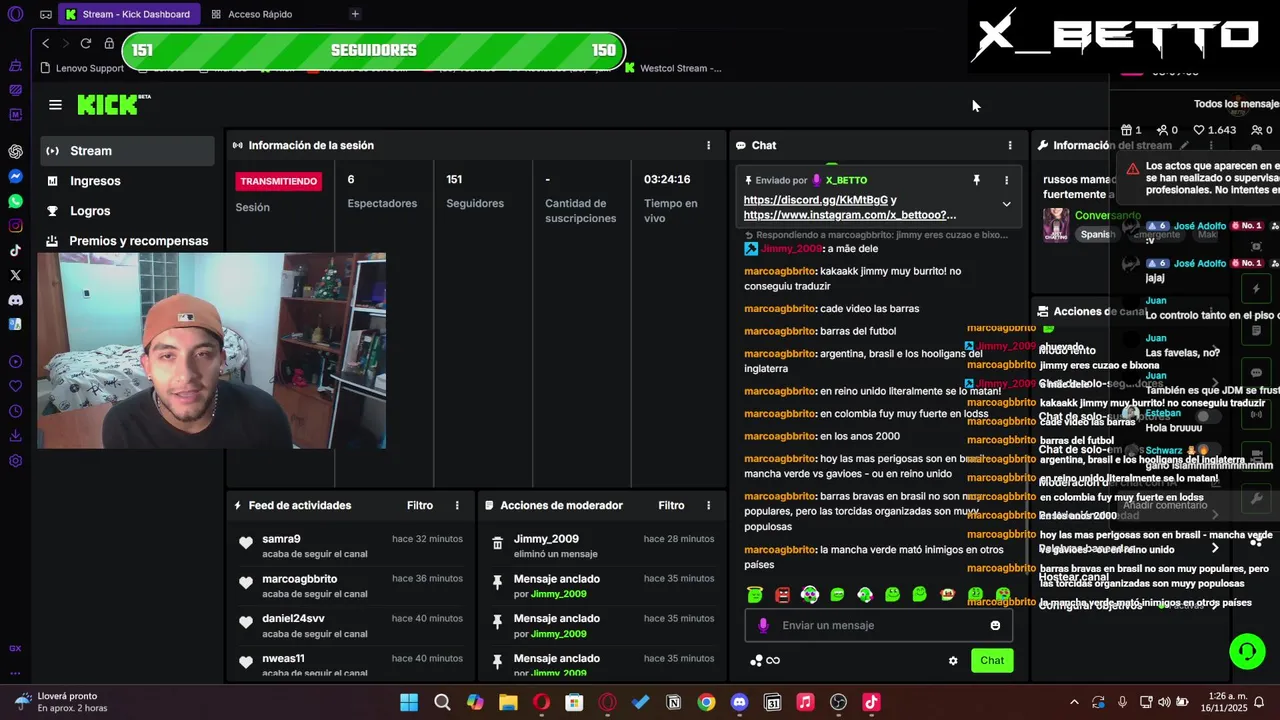
Task: Open the Kick hamburger menu
Action: 55,105
